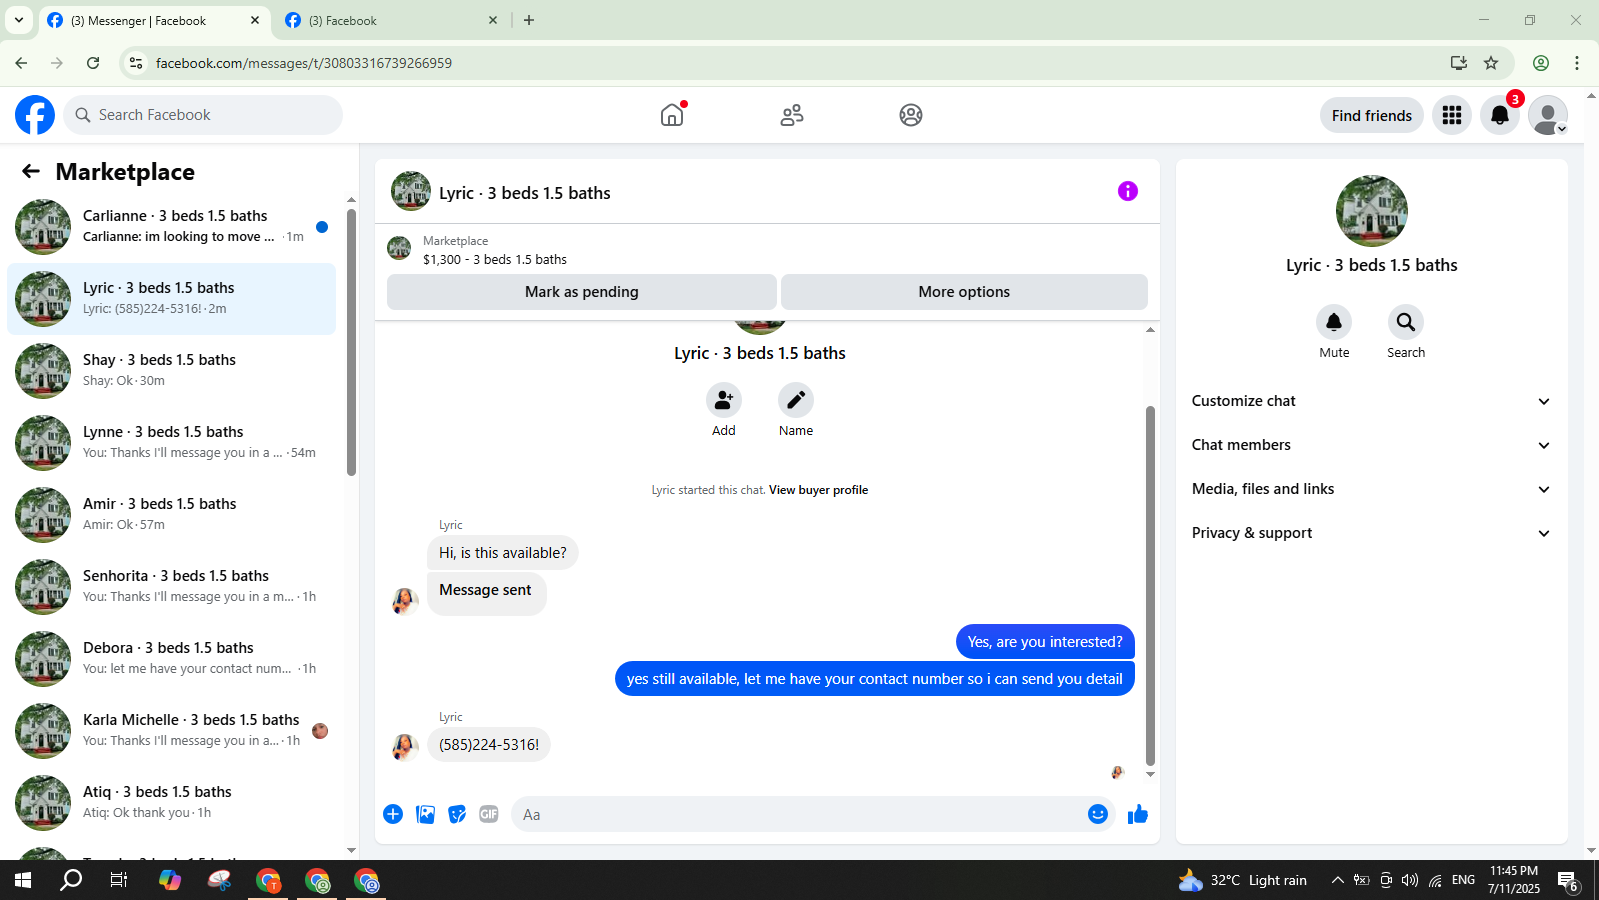Click Find friends button
Viewport: 1599px width, 900px height.
pyautogui.click(x=1372, y=115)
